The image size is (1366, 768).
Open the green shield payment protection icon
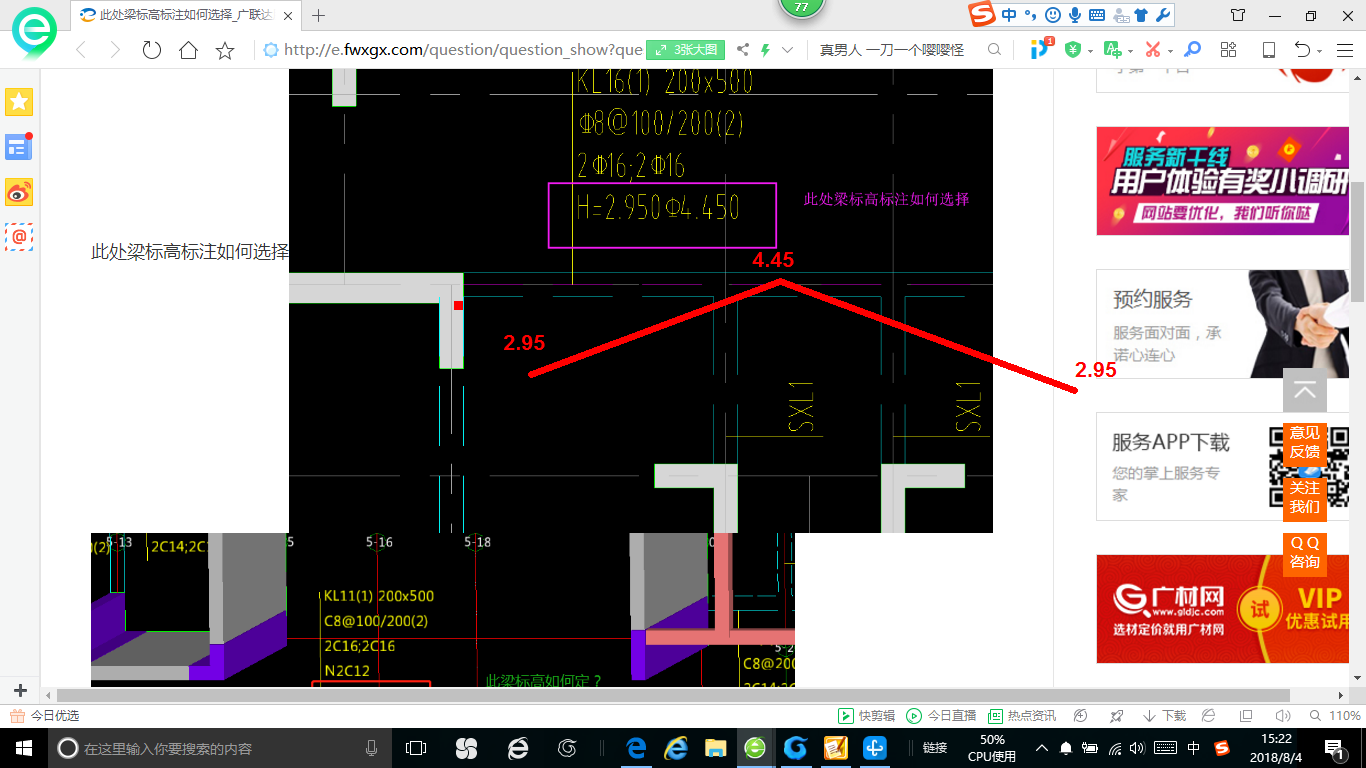[1073, 50]
